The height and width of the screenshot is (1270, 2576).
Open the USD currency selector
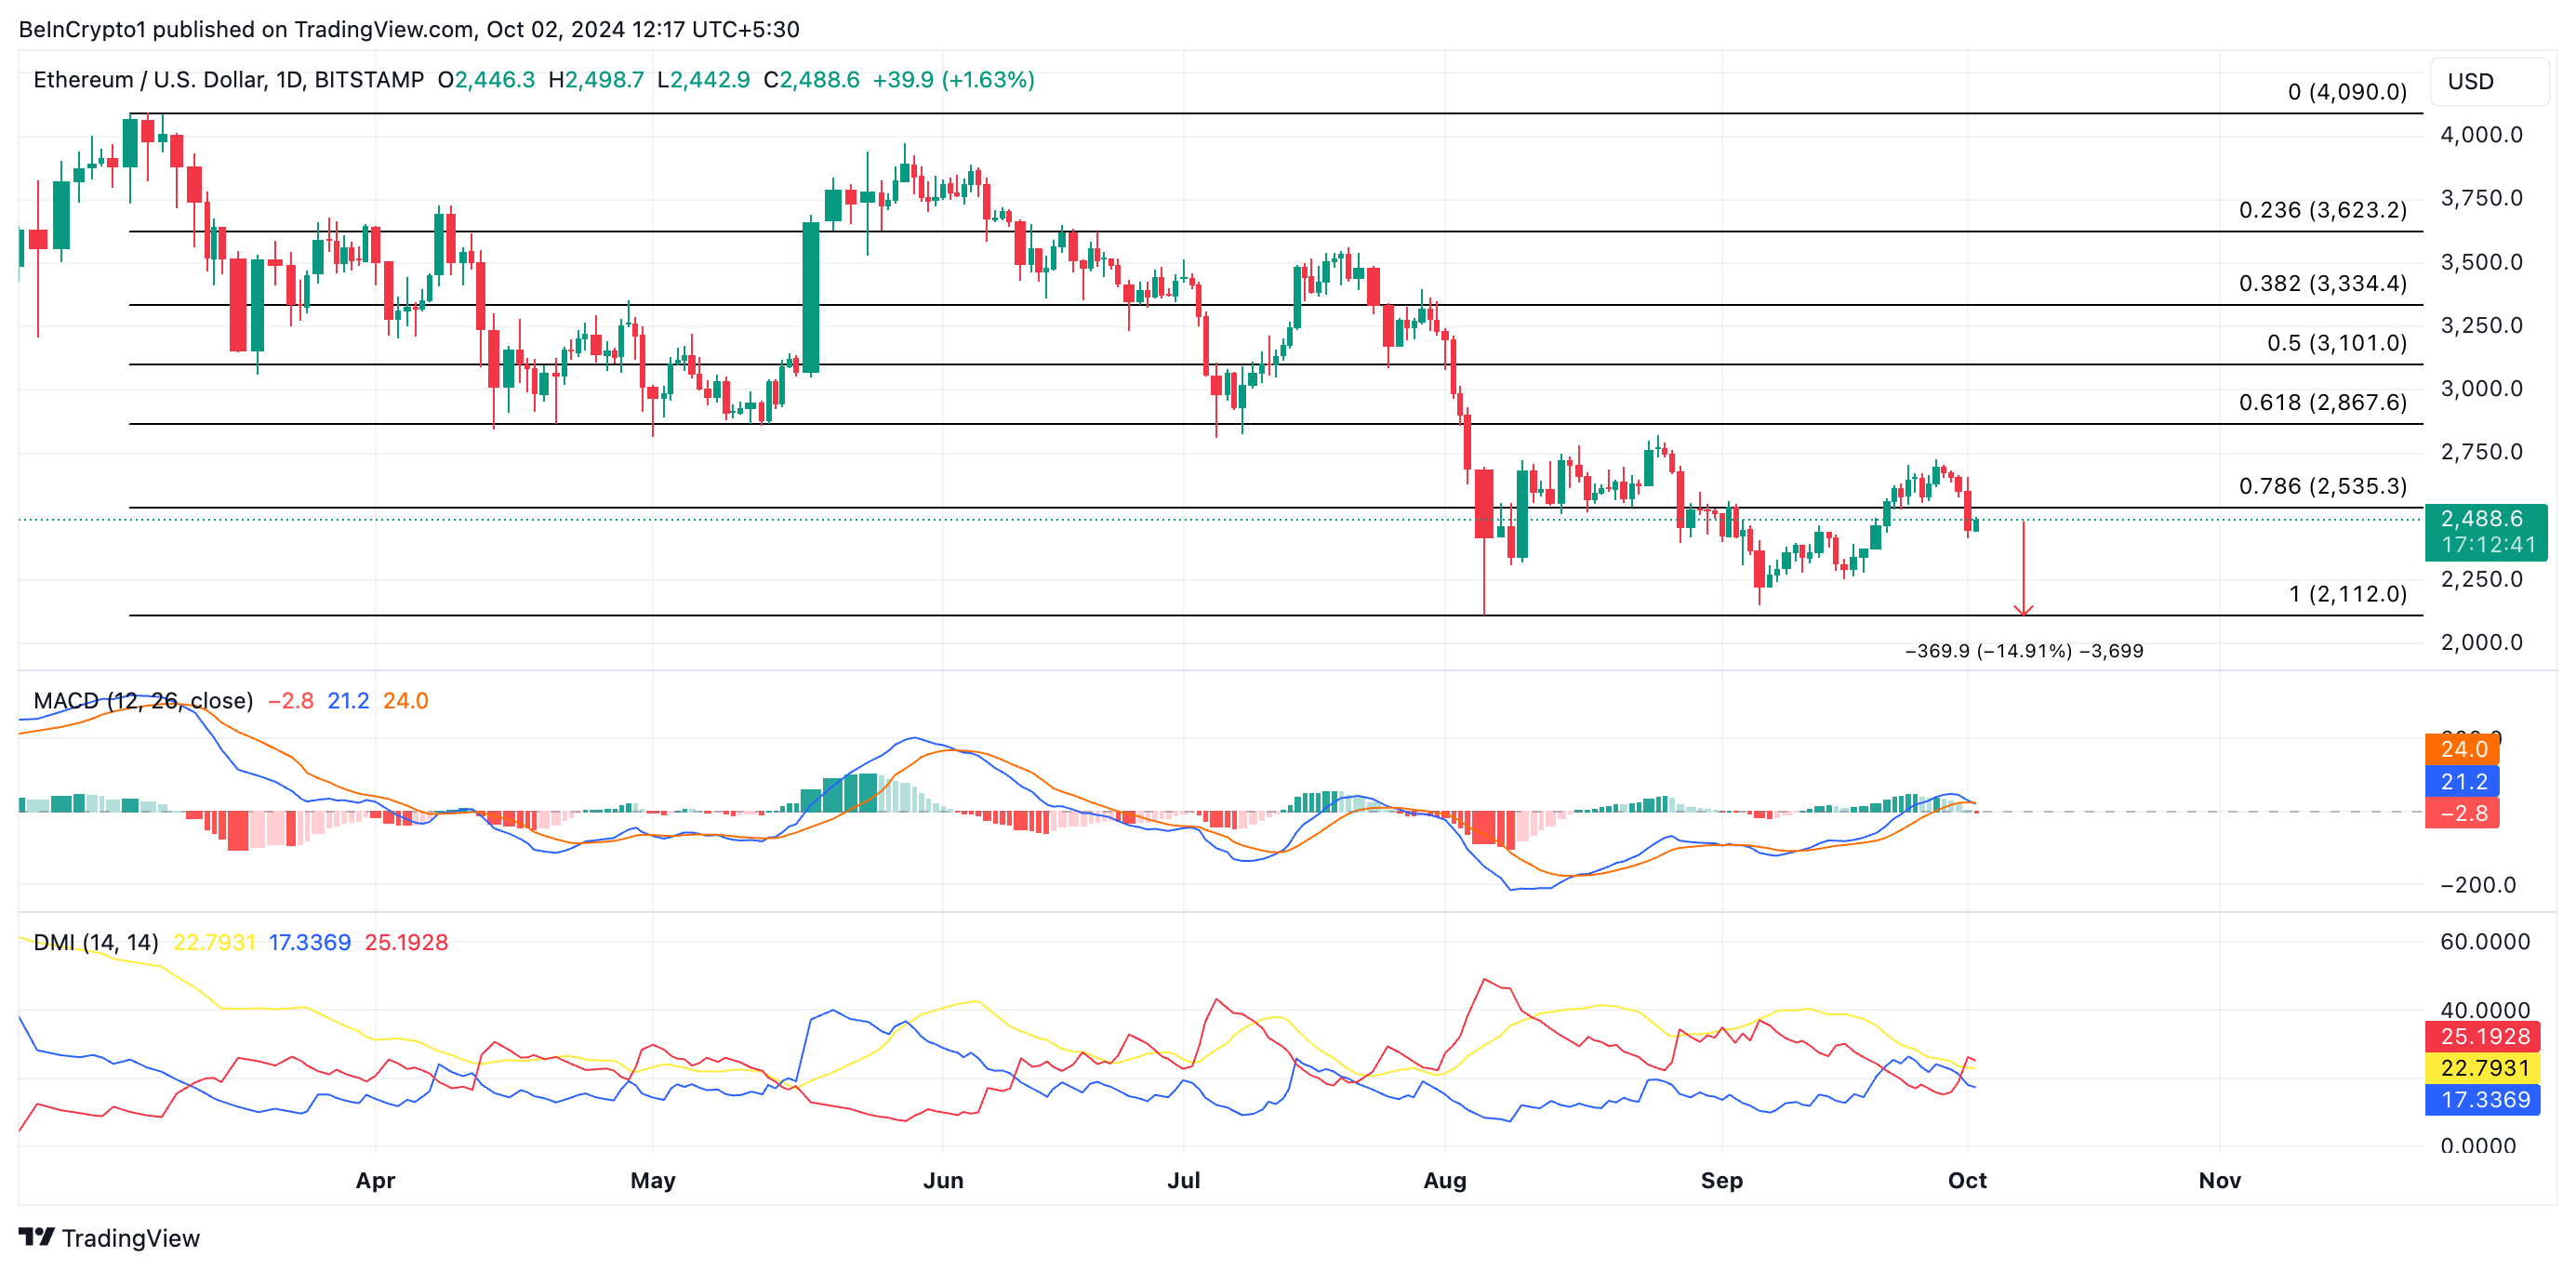pos(2470,82)
